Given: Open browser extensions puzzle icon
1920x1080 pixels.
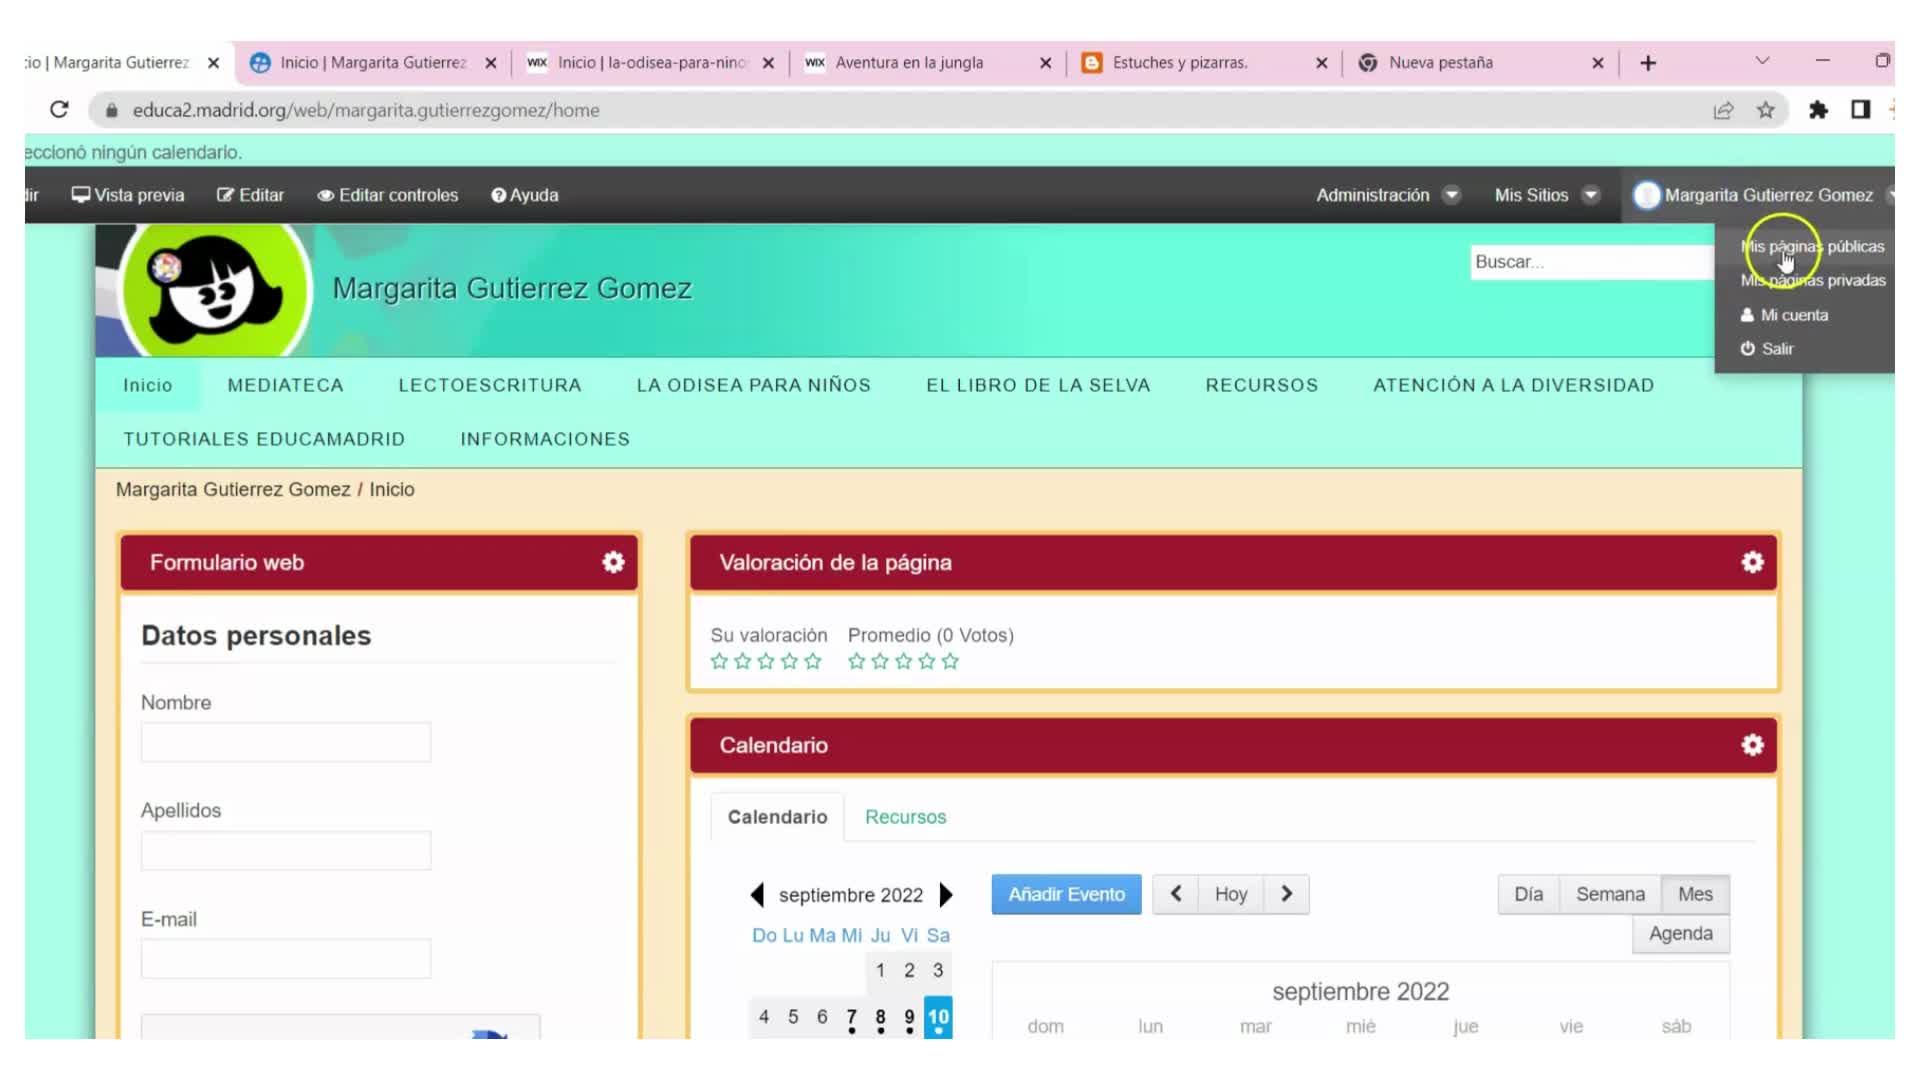Looking at the screenshot, I should (x=1818, y=110).
